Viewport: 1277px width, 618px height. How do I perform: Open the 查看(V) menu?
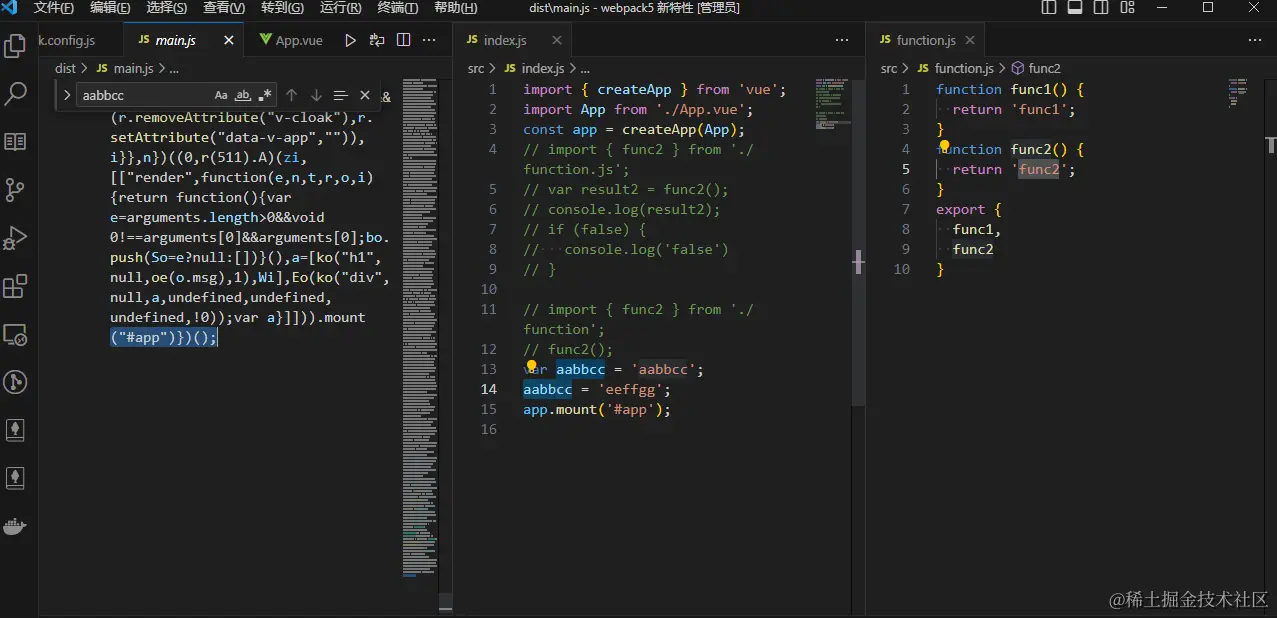[x=223, y=8]
